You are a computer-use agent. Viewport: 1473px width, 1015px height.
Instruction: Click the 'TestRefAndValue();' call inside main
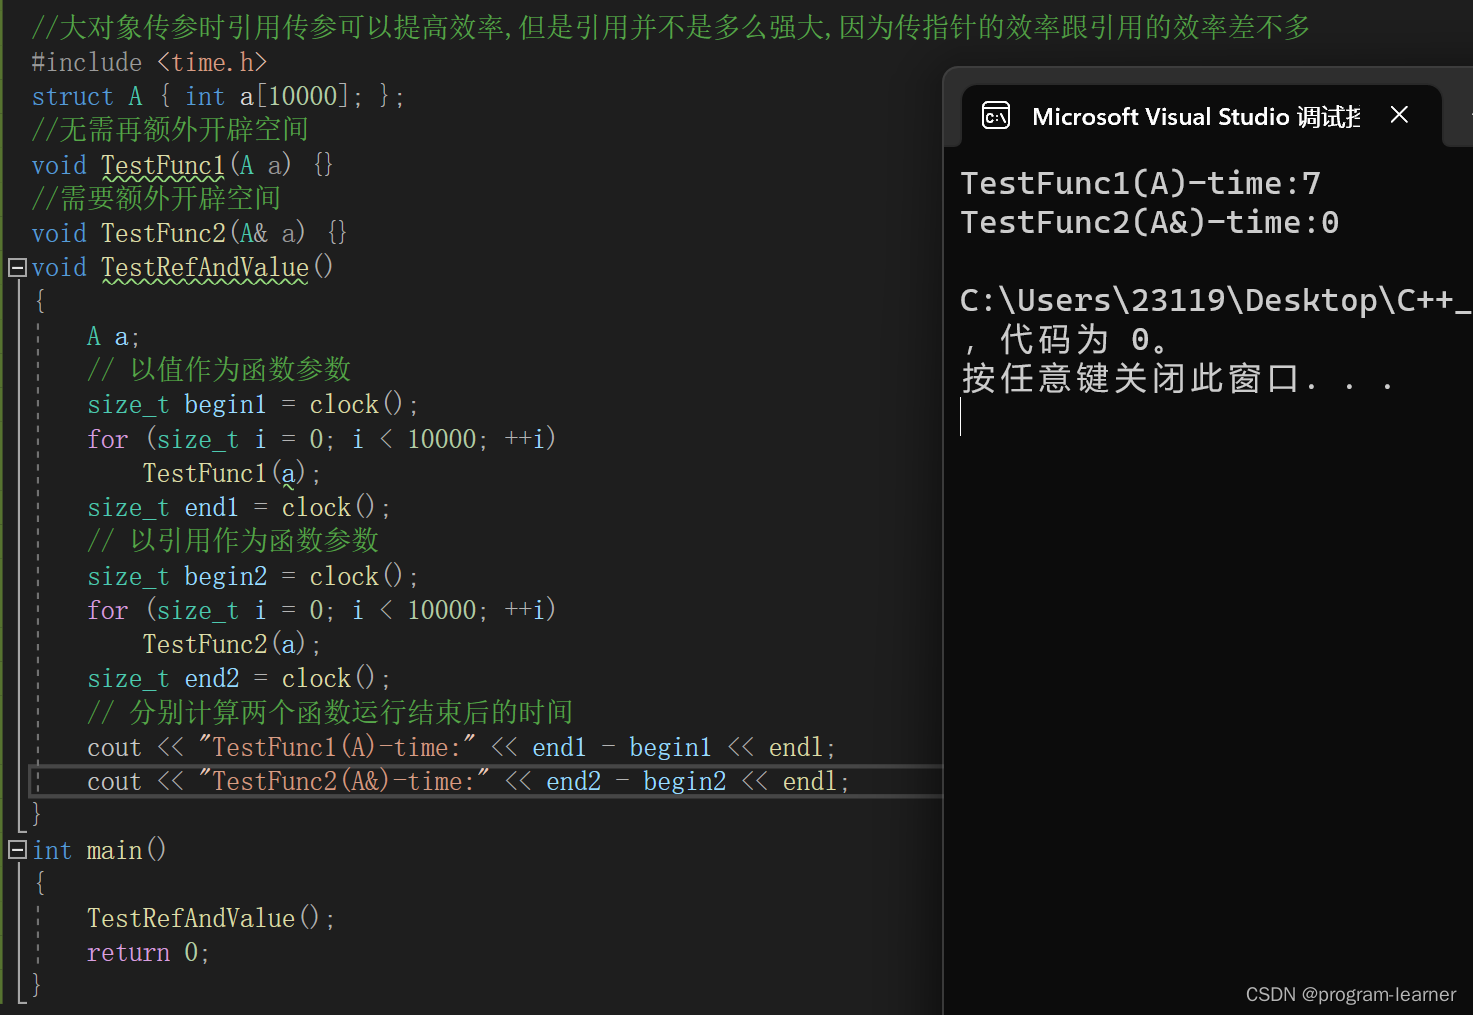[210, 918]
